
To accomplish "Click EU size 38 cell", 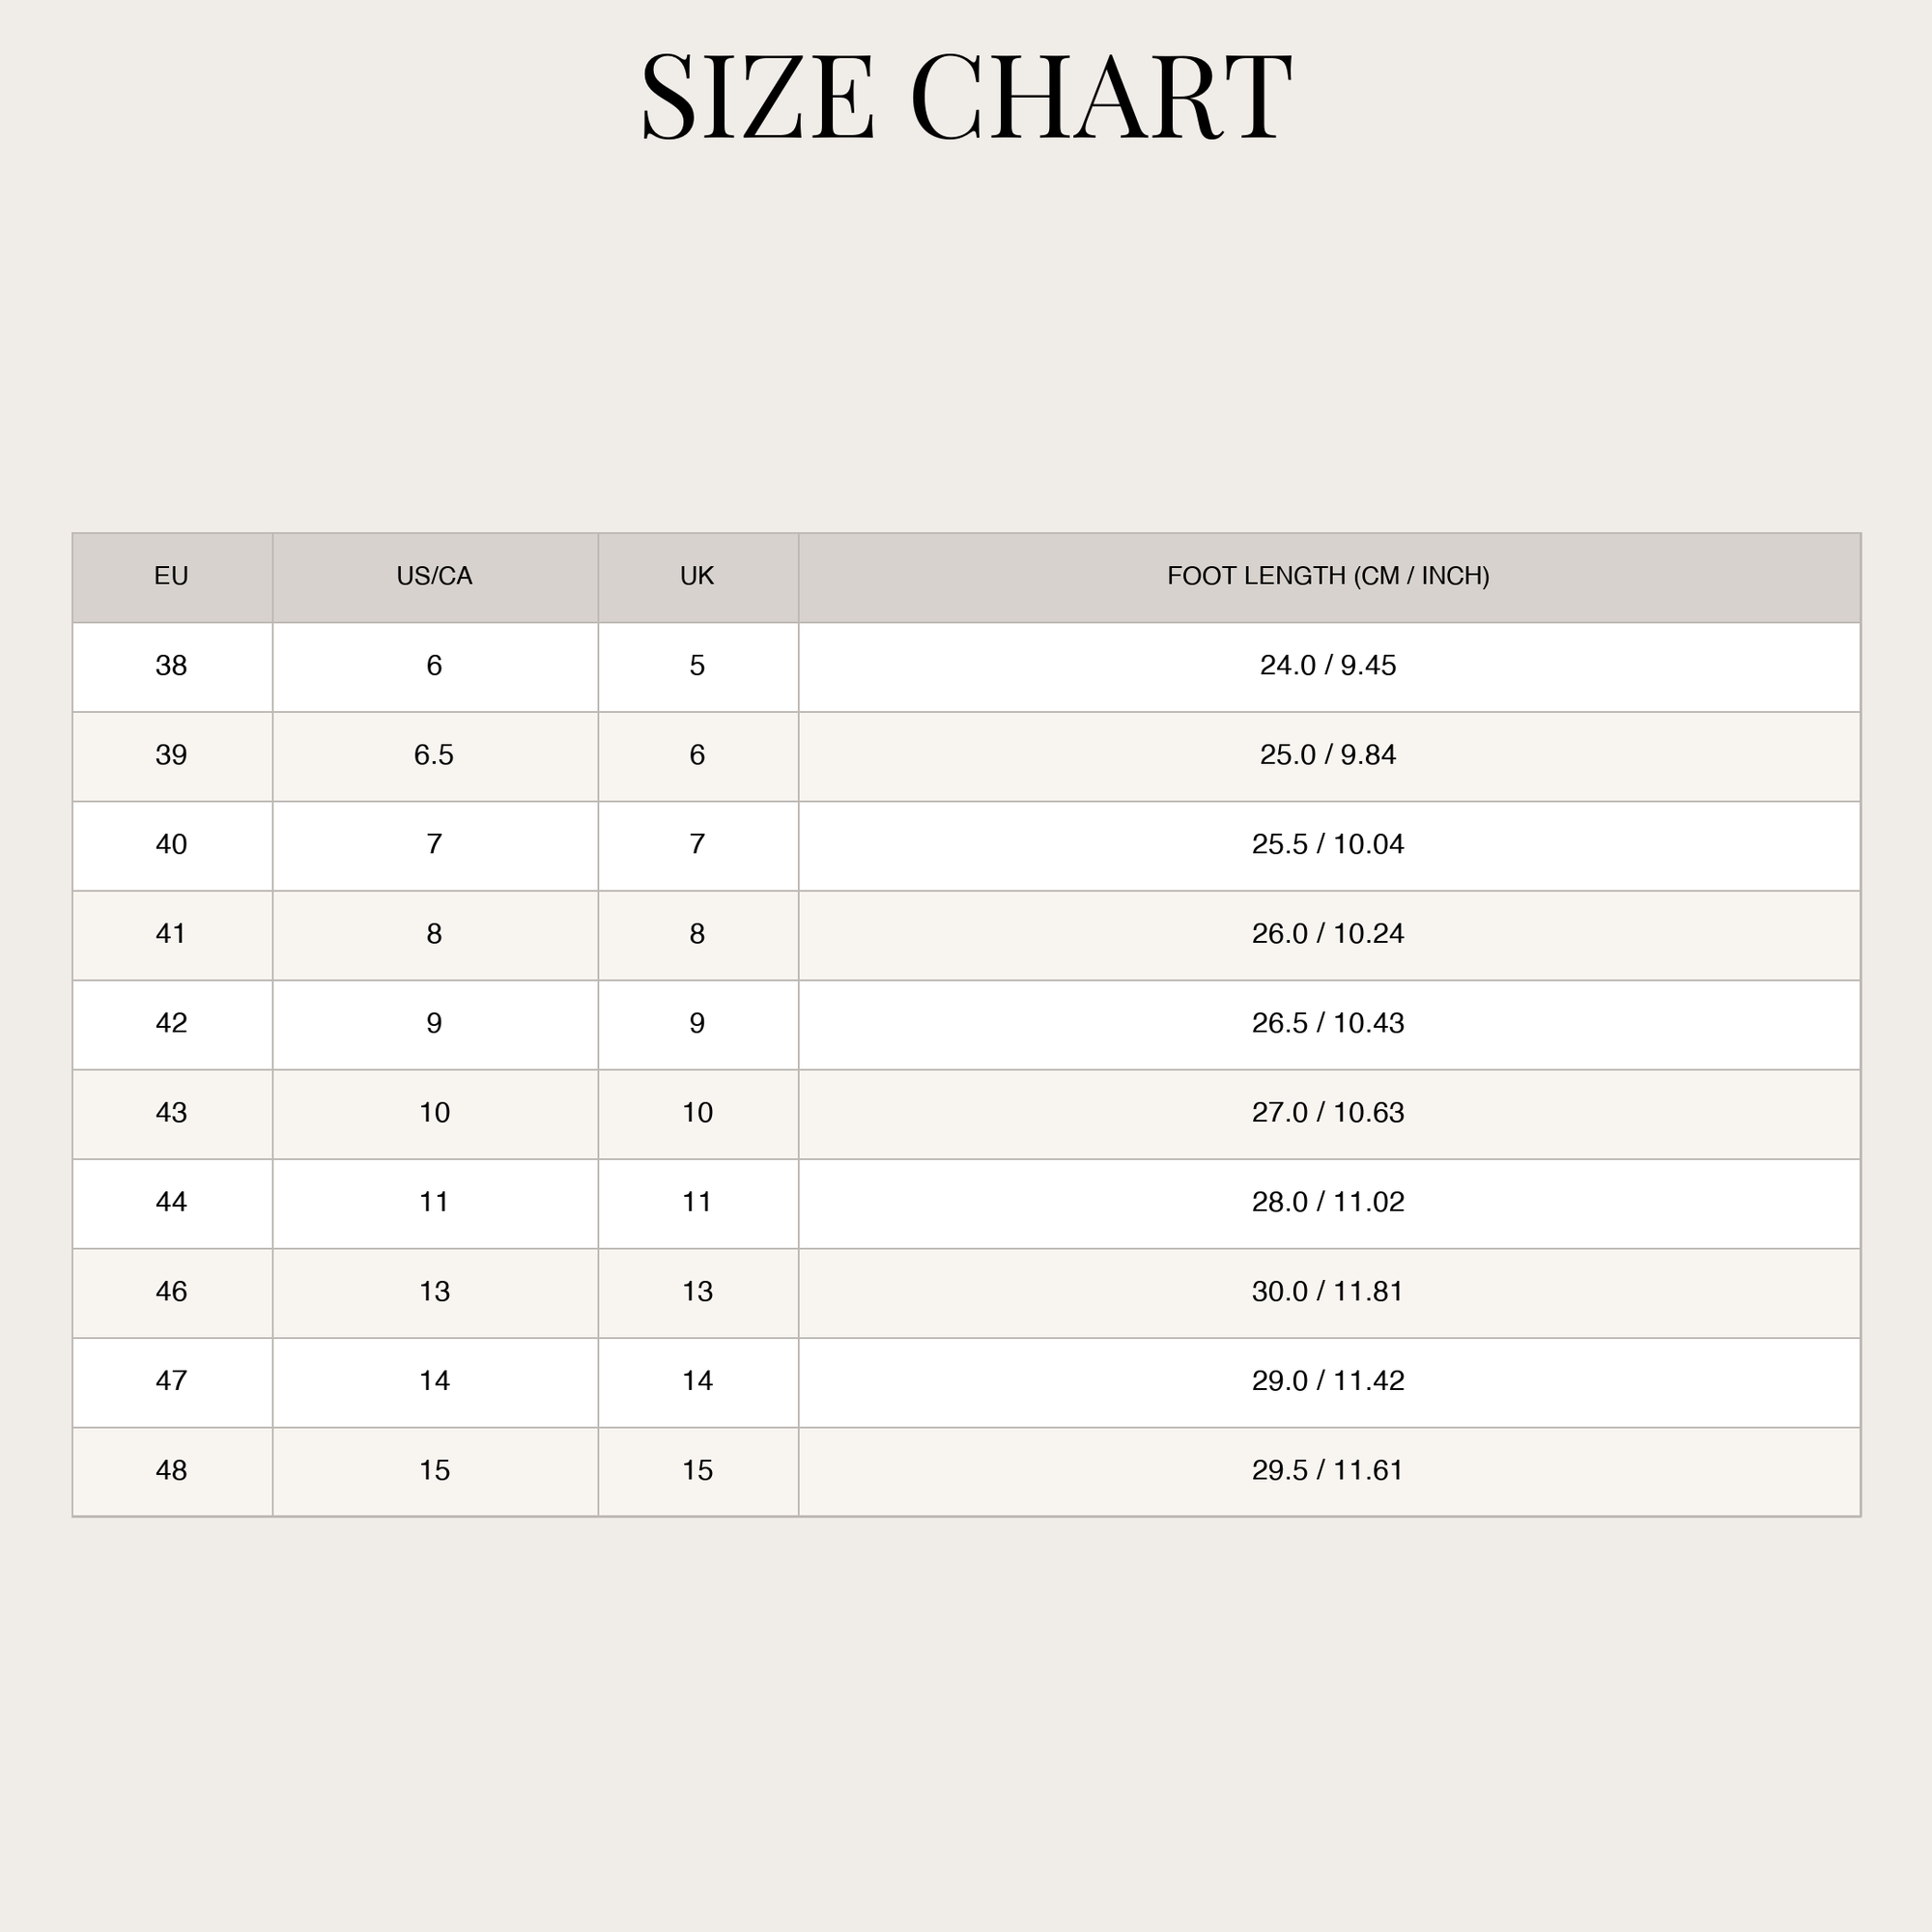I will pyautogui.click(x=172, y=667).
